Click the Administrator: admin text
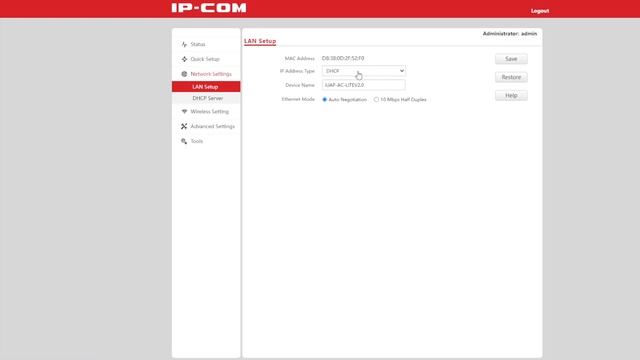Viewport: 640px width, 360px height. (x=510, y=33)
